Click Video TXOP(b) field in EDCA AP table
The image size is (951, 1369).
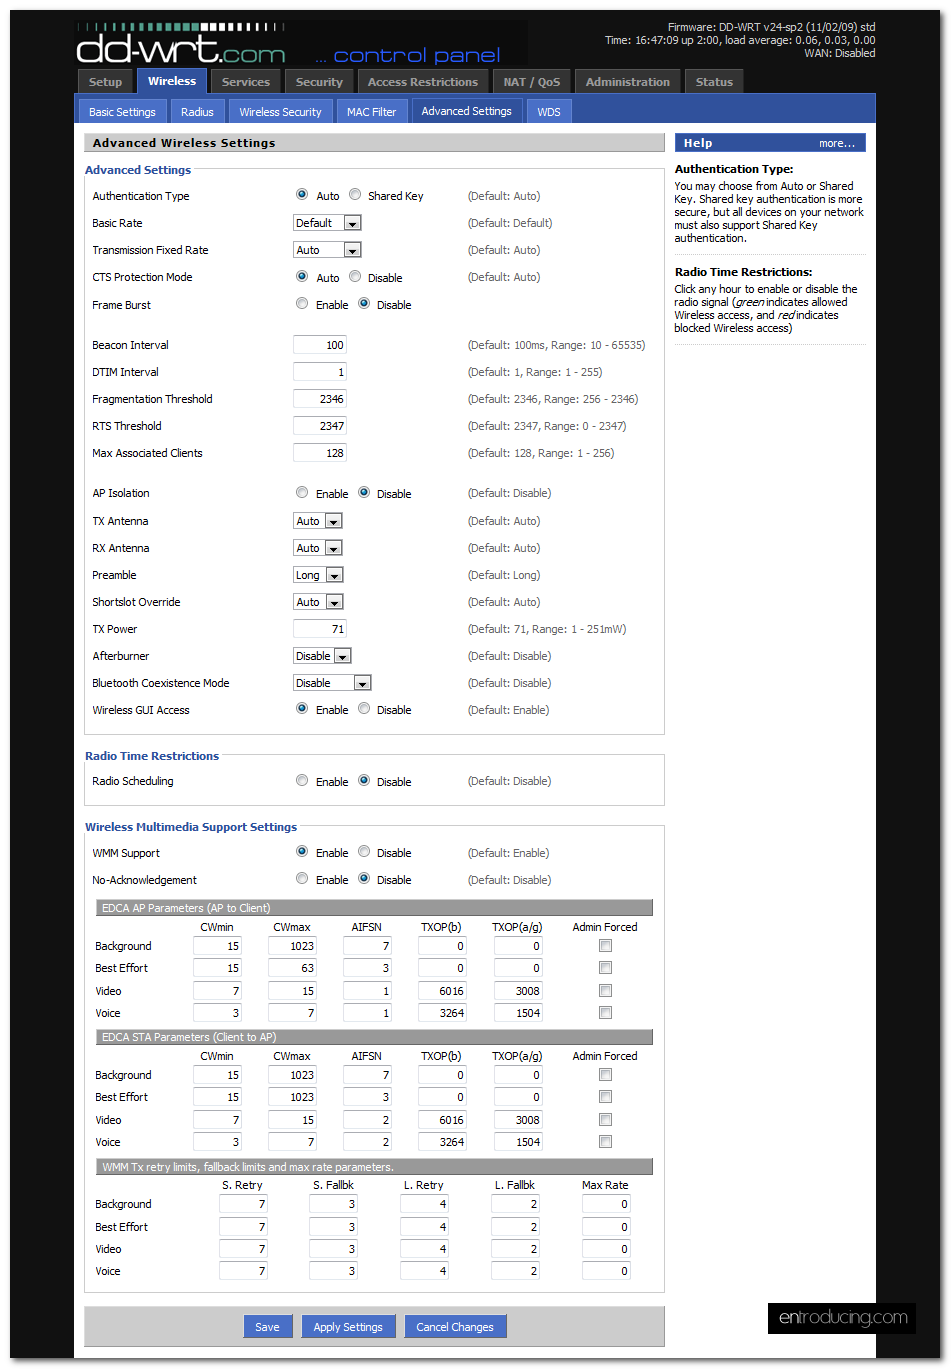[x=442, y=991]
